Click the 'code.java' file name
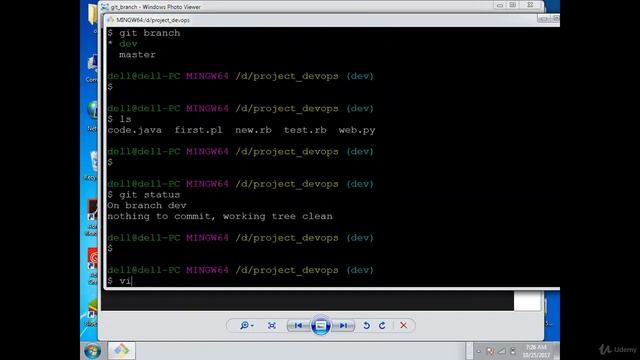The image size is (640, 360). 134,130
